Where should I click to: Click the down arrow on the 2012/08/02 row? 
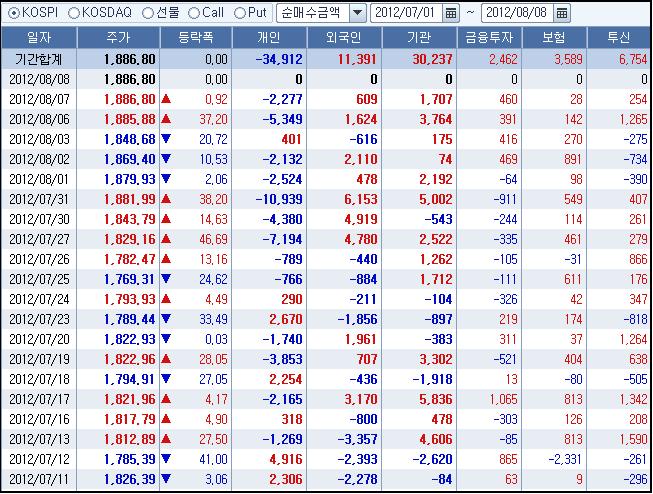(166, 159)
